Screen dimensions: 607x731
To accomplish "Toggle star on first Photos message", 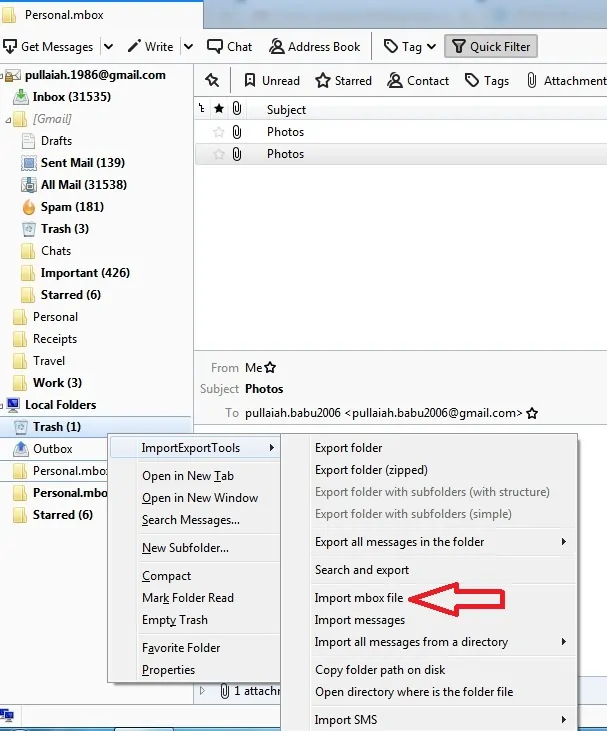I will click(219, 132).
